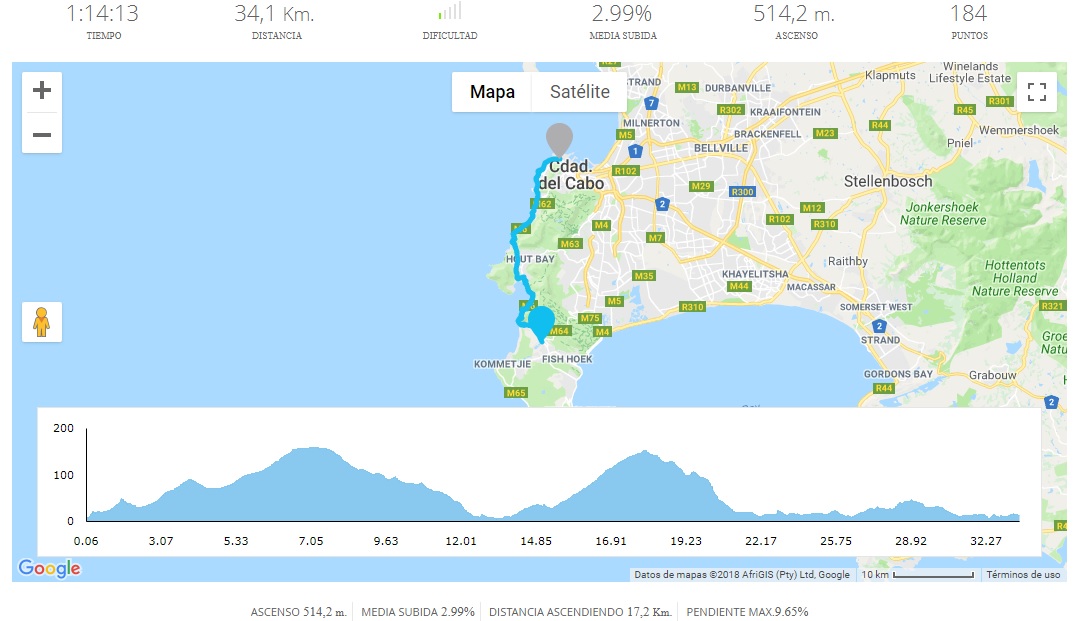Click the 34,1 Km distance statistic
1081x621 pixels.
[x=276, y=15]
